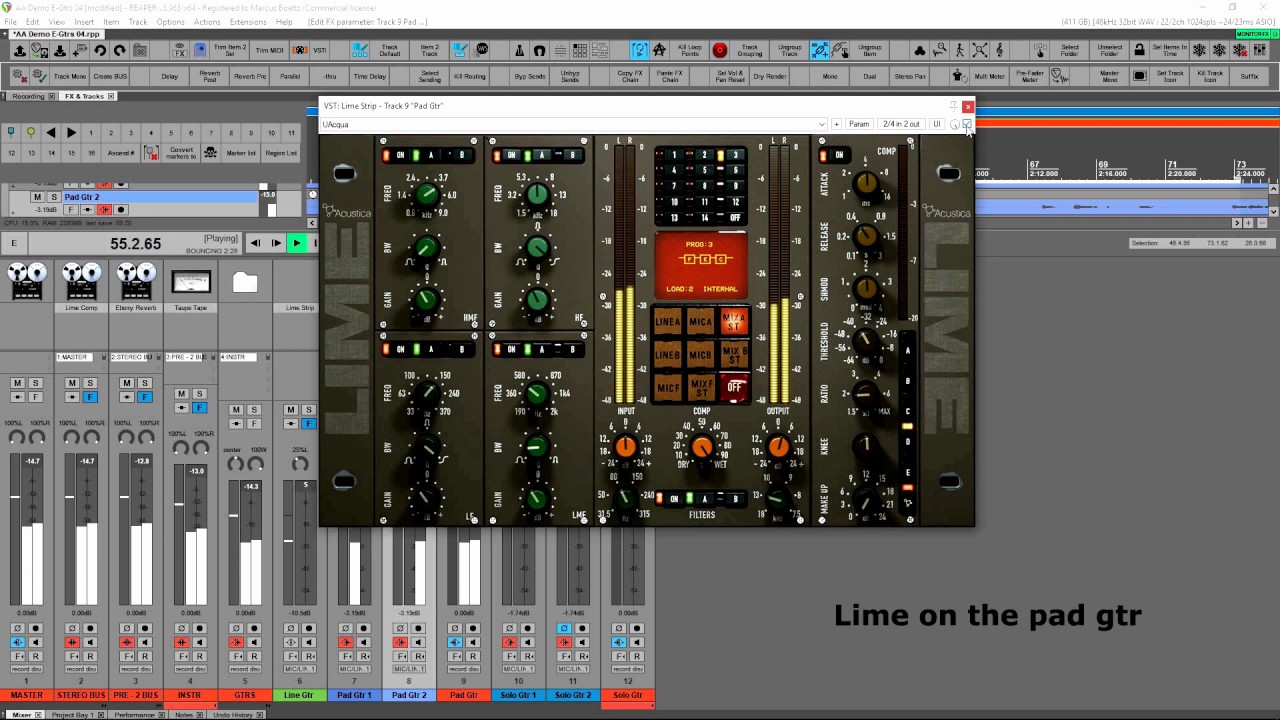Toggle the FILTERS ON switch
The width and height of the screenshot is (1280, 720).
point(670,499)
